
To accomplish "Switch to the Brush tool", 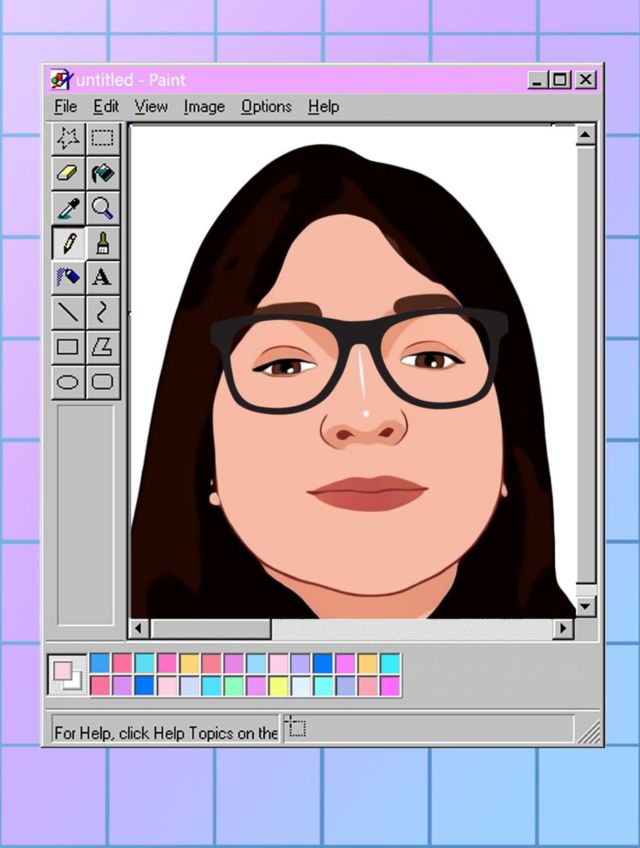I will point(102,243).
